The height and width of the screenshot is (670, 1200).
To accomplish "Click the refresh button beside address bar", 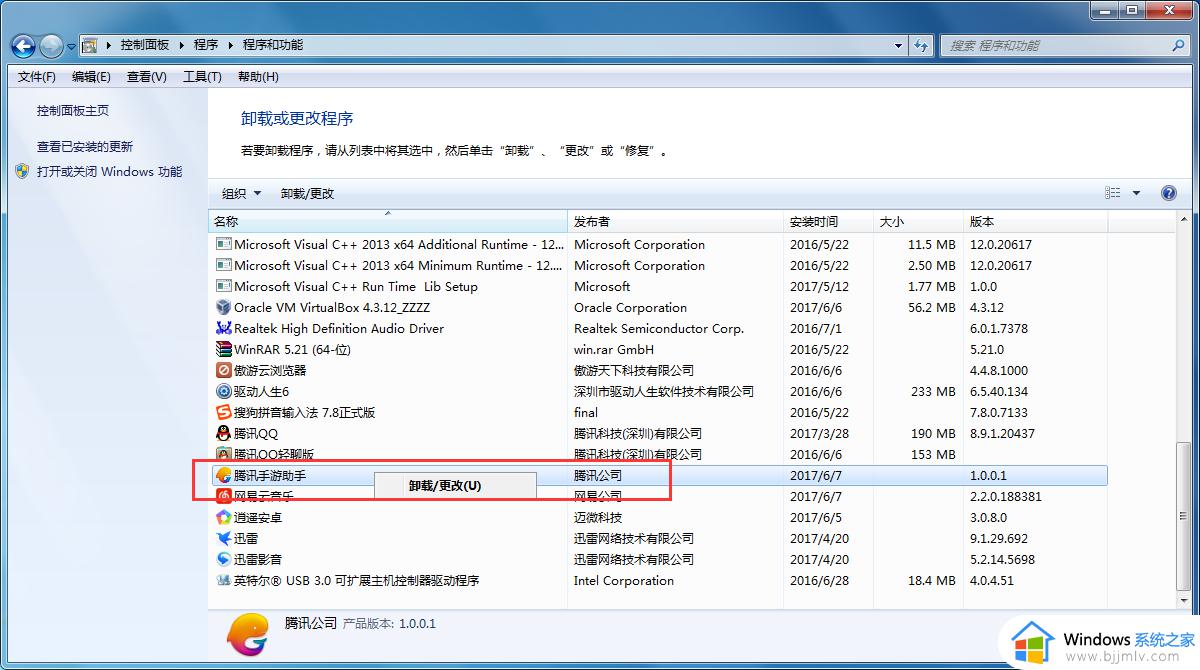I will coord(922,45).
